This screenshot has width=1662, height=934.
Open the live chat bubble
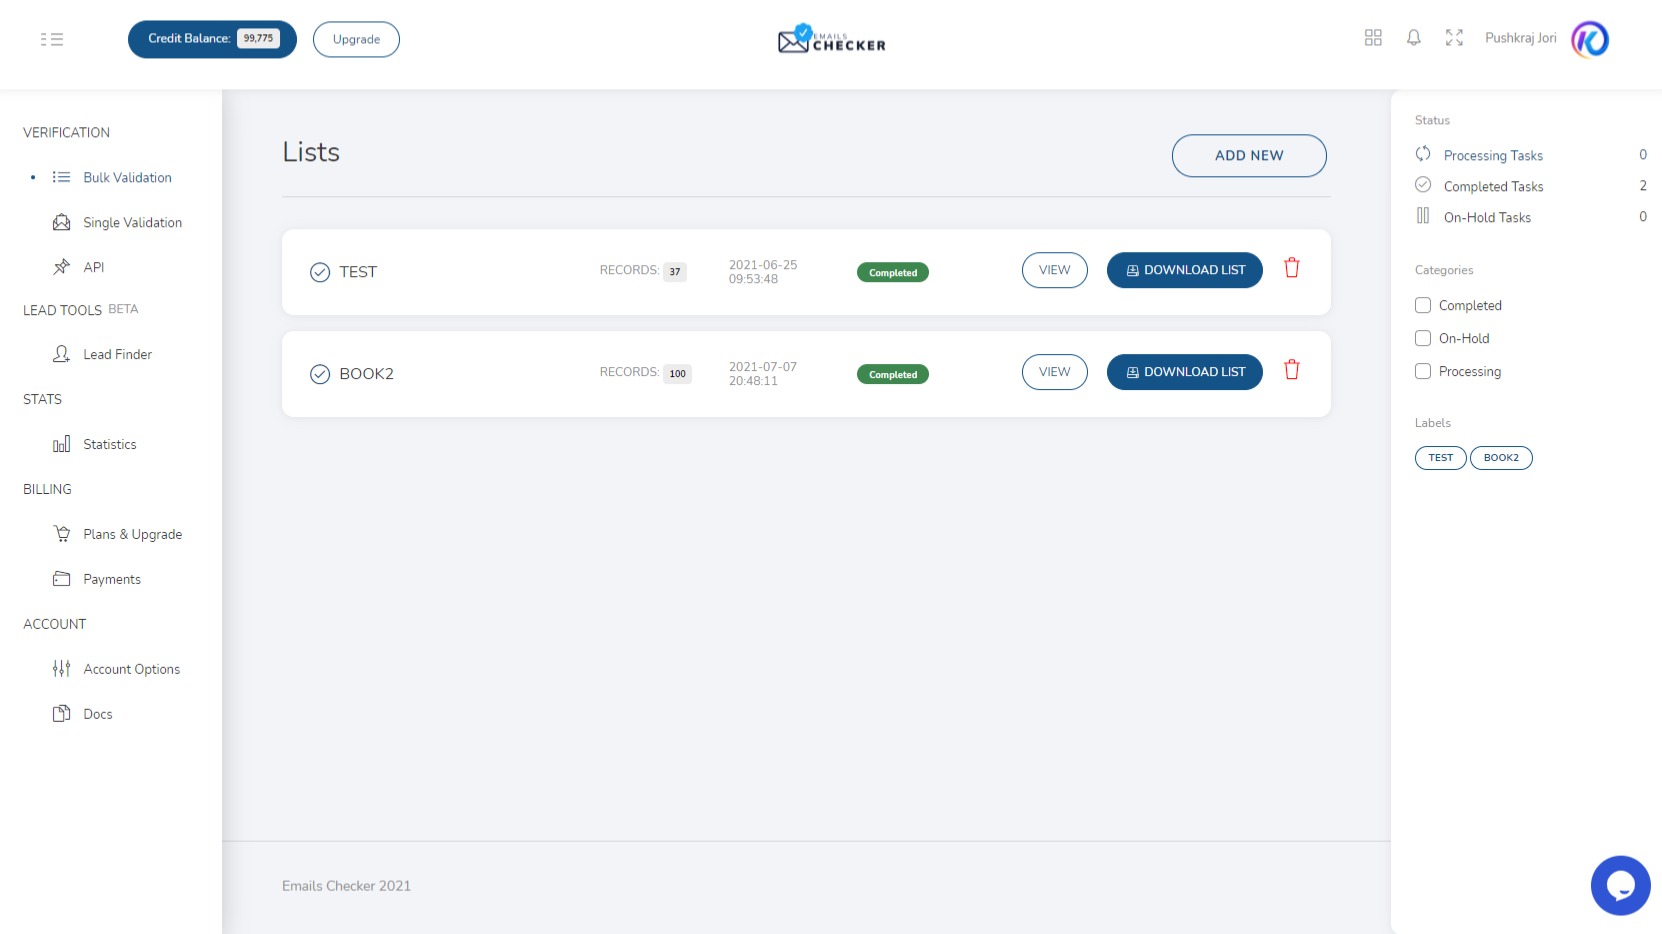[x=1620, y=885]
